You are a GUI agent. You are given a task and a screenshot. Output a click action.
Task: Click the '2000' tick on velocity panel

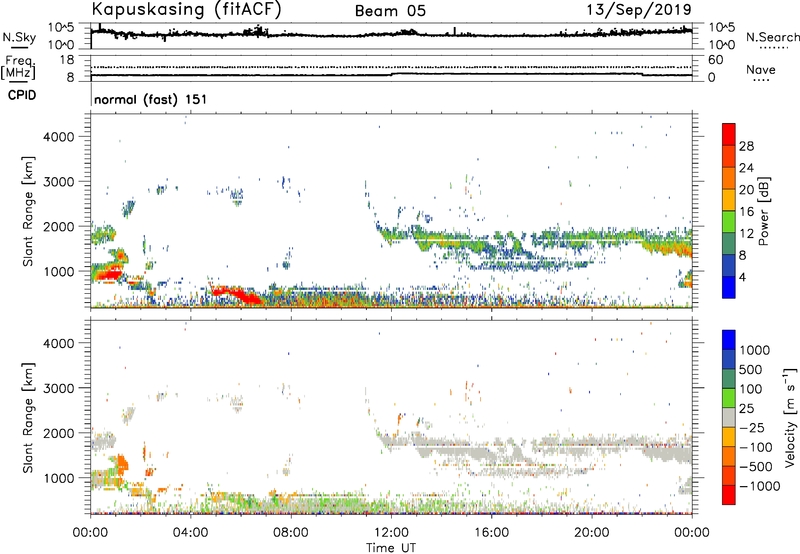(58, 433)
